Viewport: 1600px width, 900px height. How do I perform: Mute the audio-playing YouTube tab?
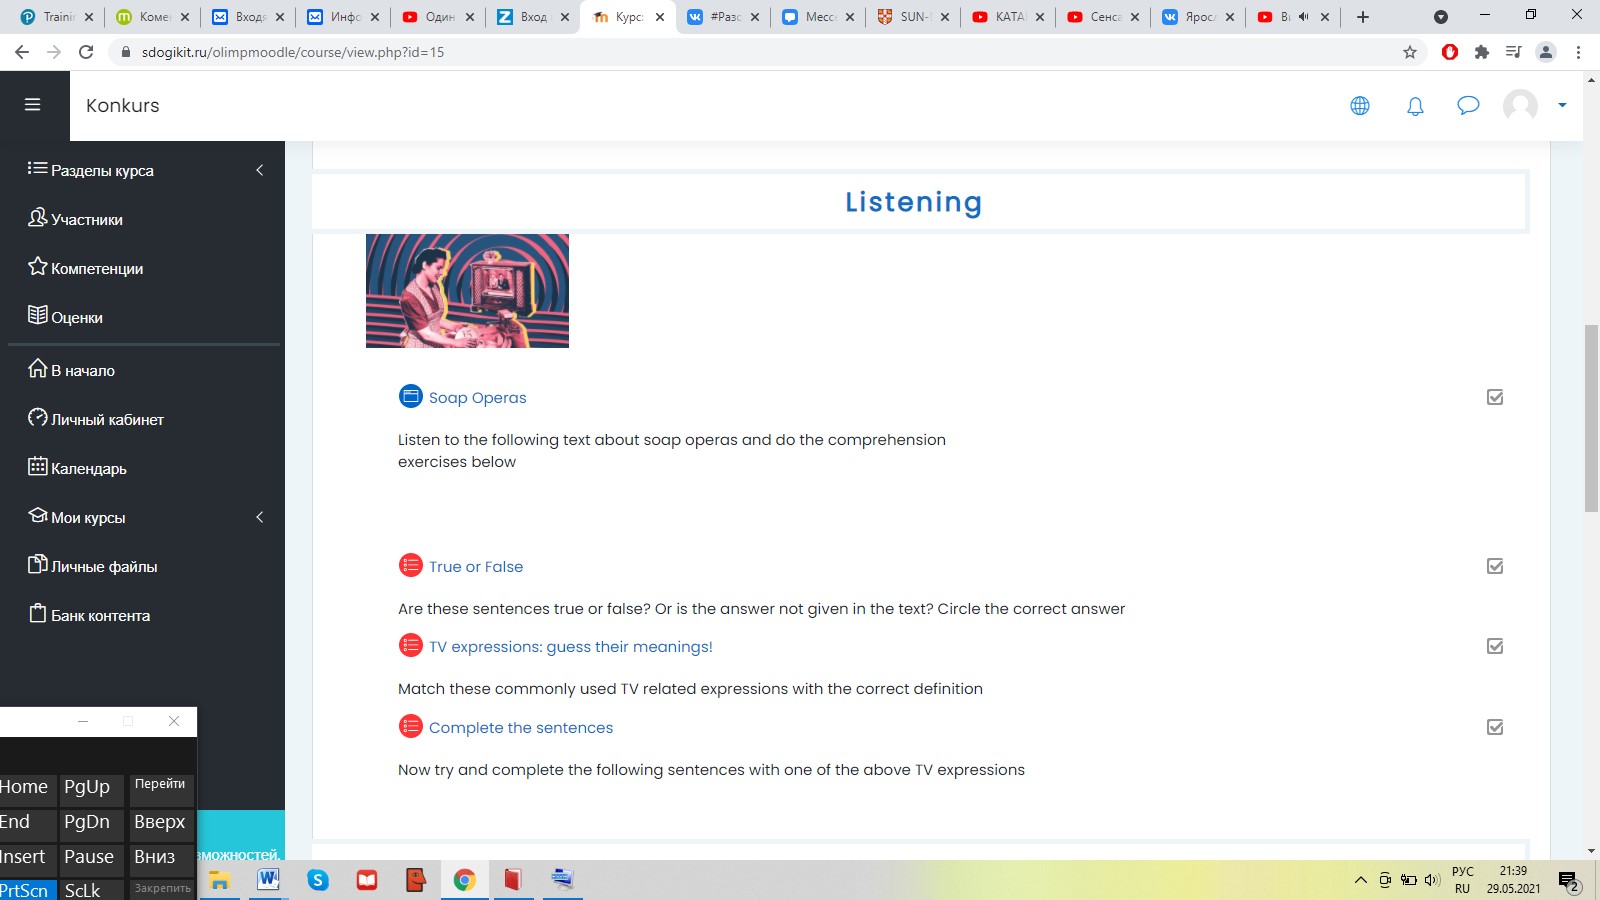1304,17
